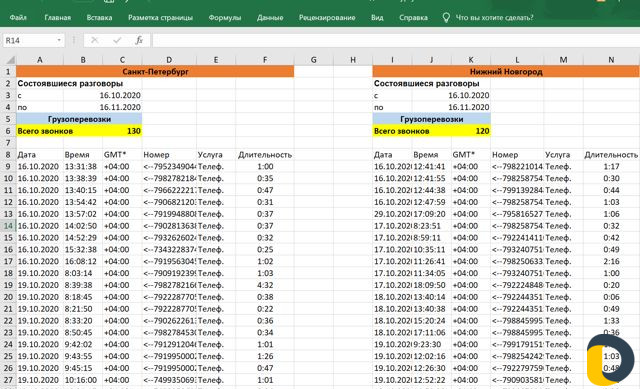Click the time cell 17:09:20
Viewport: 640px width, 389px height.
point(429,214)
